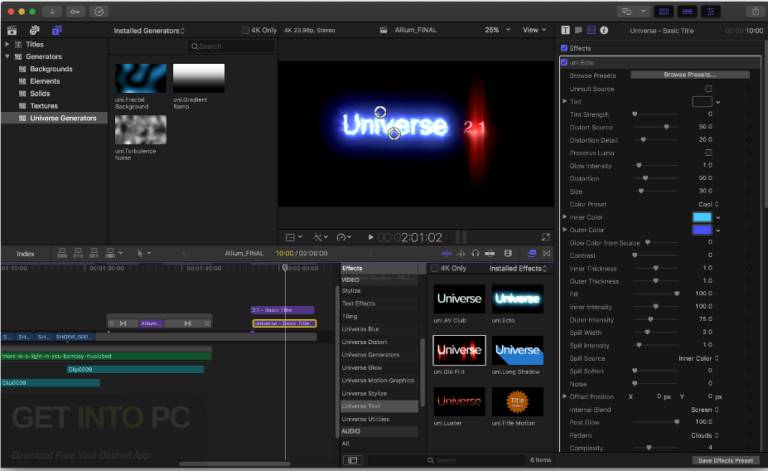
Task: Toggle the Timeline panel layout button
Action: [x=687, y=11]
